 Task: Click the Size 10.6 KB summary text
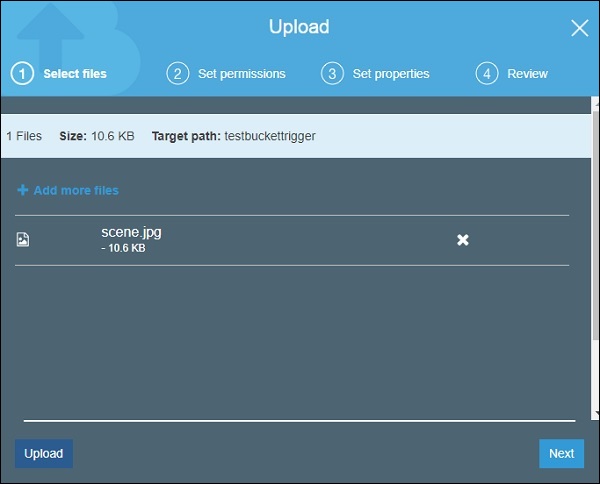click(95, 136)
